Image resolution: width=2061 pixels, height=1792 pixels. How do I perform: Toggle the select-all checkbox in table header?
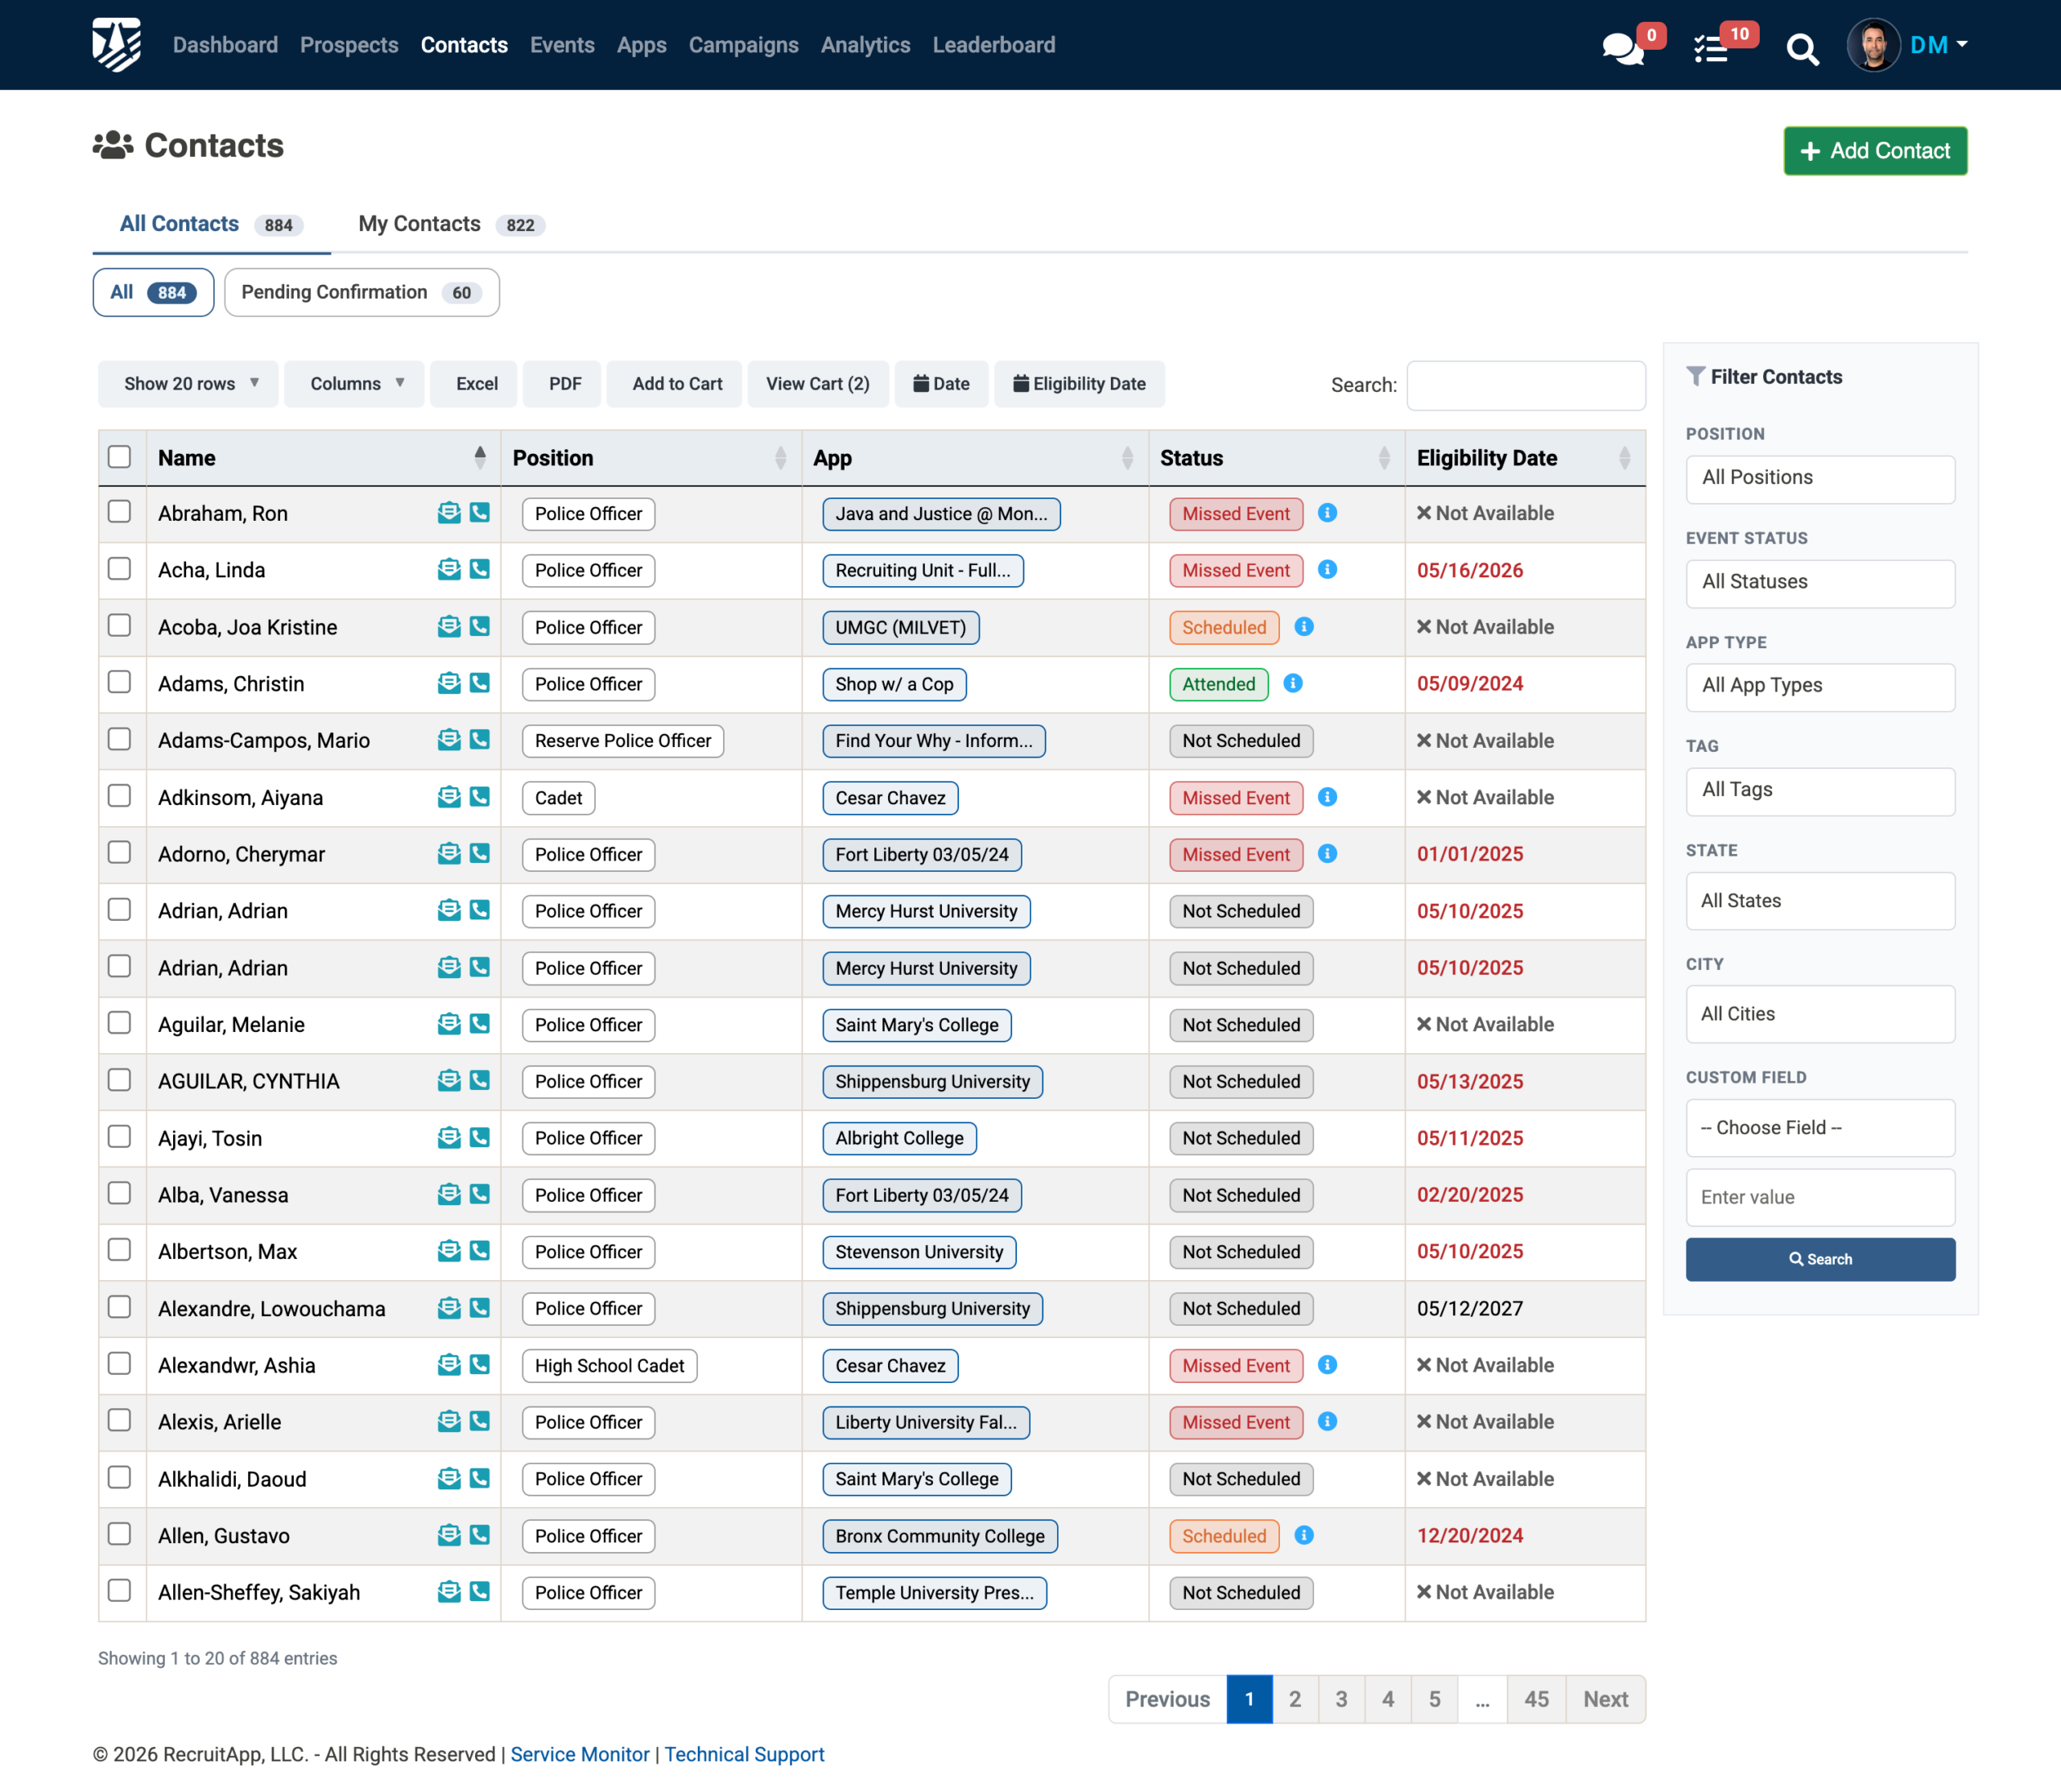tap(119, 457)
